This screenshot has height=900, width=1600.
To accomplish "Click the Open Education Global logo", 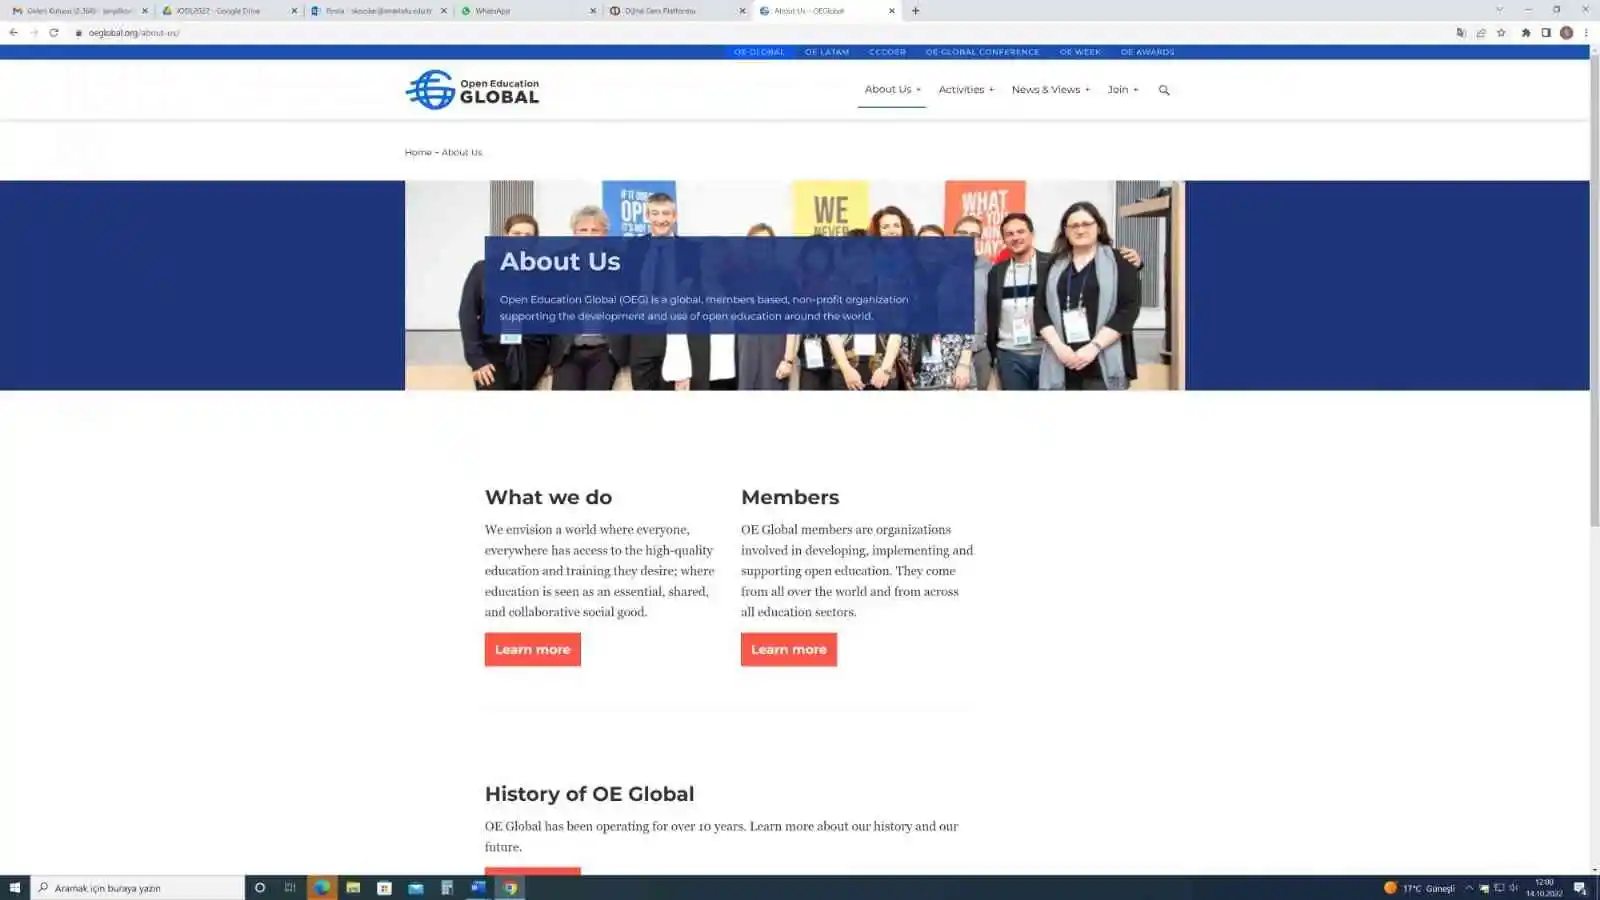I will [x=472, y=90].
